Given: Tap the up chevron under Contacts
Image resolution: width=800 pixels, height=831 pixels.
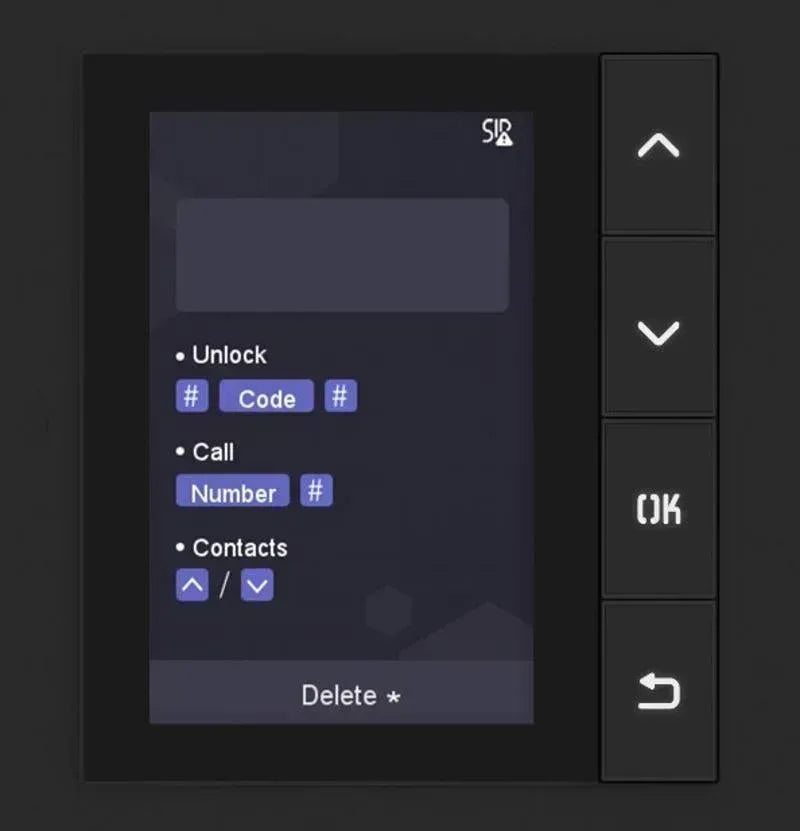Looking at the screenshot, I should click(x=192, y=585).
